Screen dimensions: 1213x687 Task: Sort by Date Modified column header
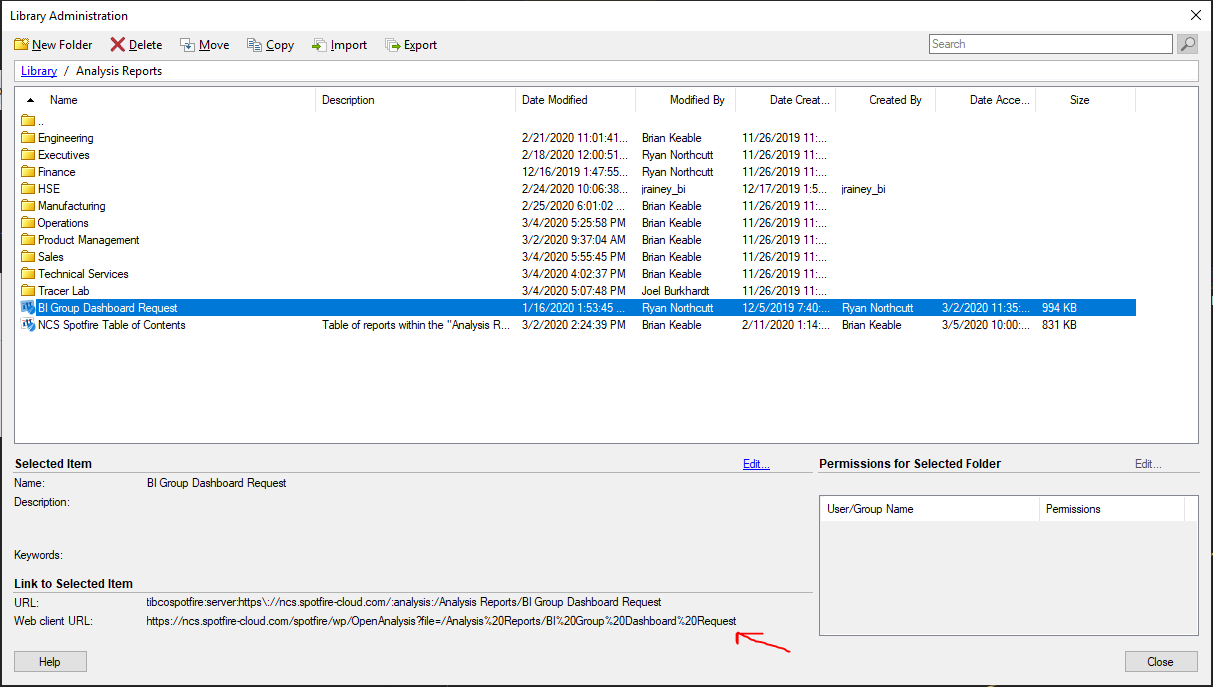pos(554,100)
